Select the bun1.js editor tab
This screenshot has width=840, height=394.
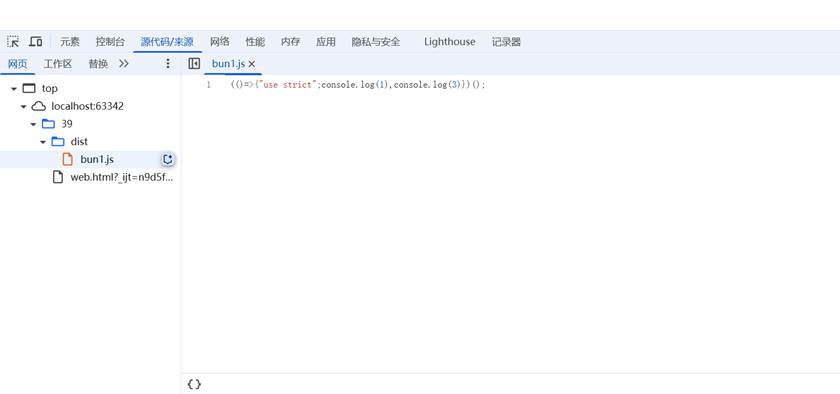pyautogui.click(x=228, y=64)
